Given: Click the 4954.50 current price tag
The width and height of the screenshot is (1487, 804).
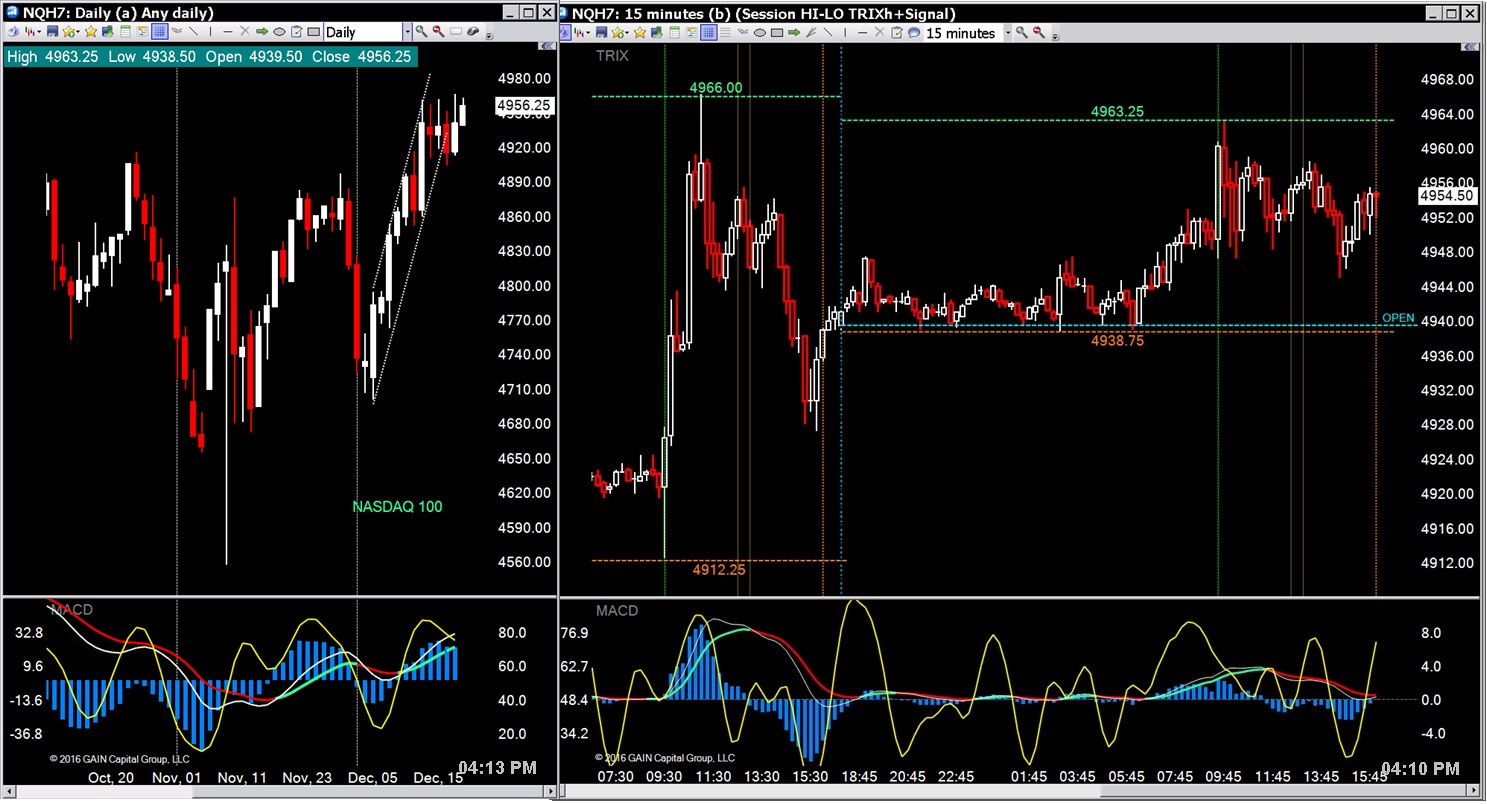Looking at the screenshot, I should tap(1447, 196).
